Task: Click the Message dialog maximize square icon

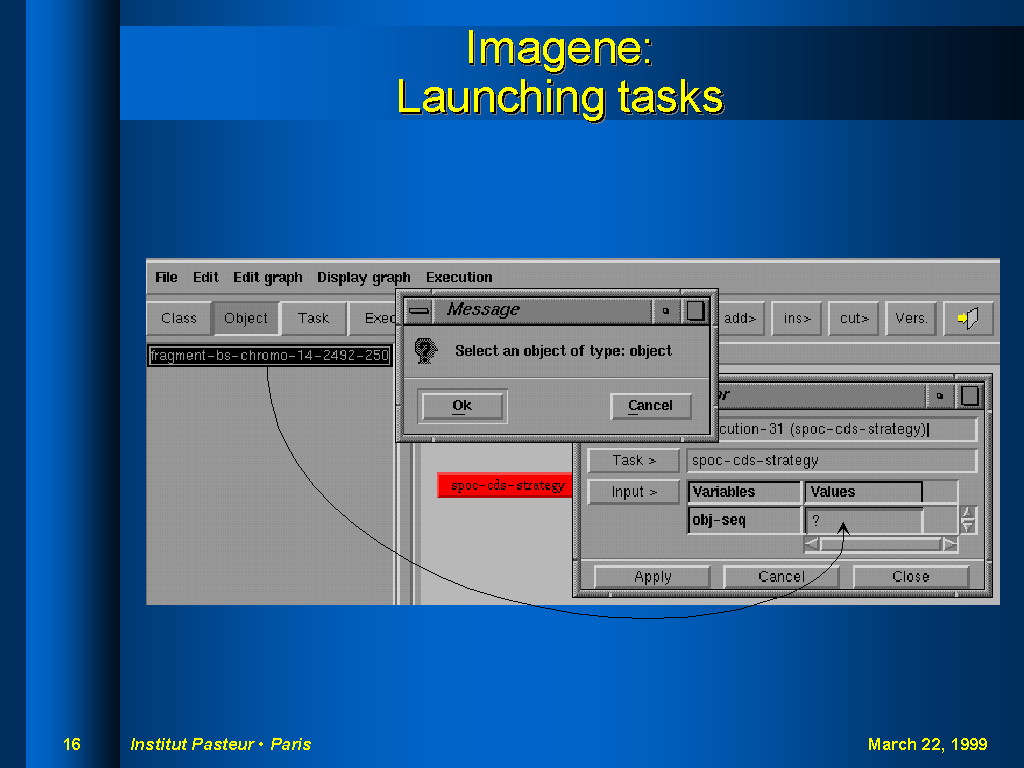Action: point(695,311)
